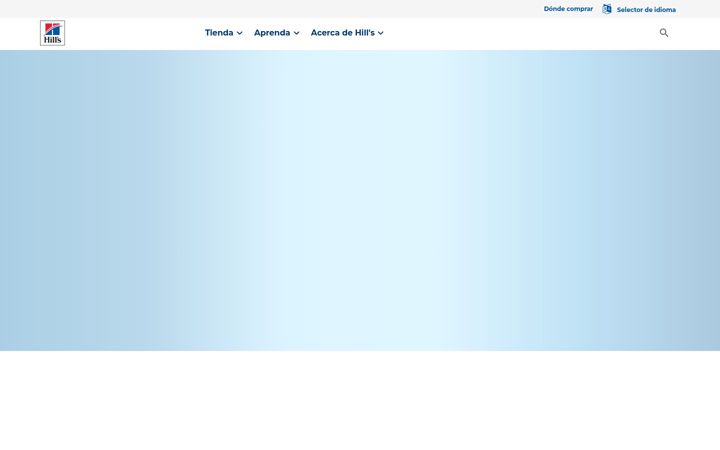Open the search magnifier icon

click(x=664, y=33)
